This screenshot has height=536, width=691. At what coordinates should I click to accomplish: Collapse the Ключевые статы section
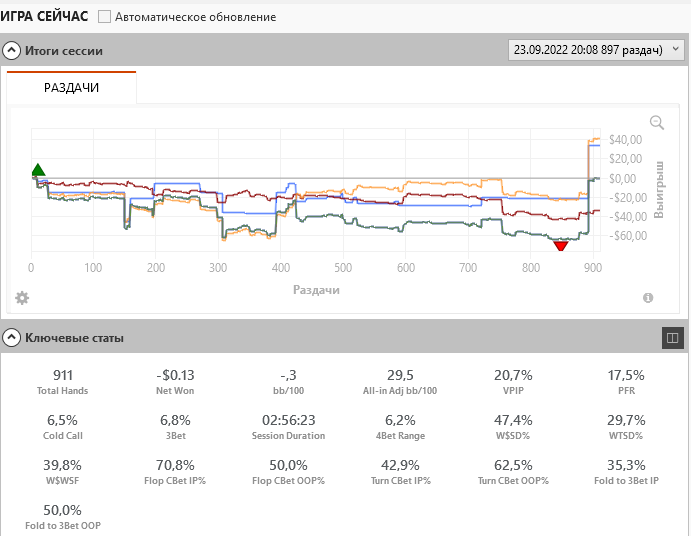[x=12, y=338]
